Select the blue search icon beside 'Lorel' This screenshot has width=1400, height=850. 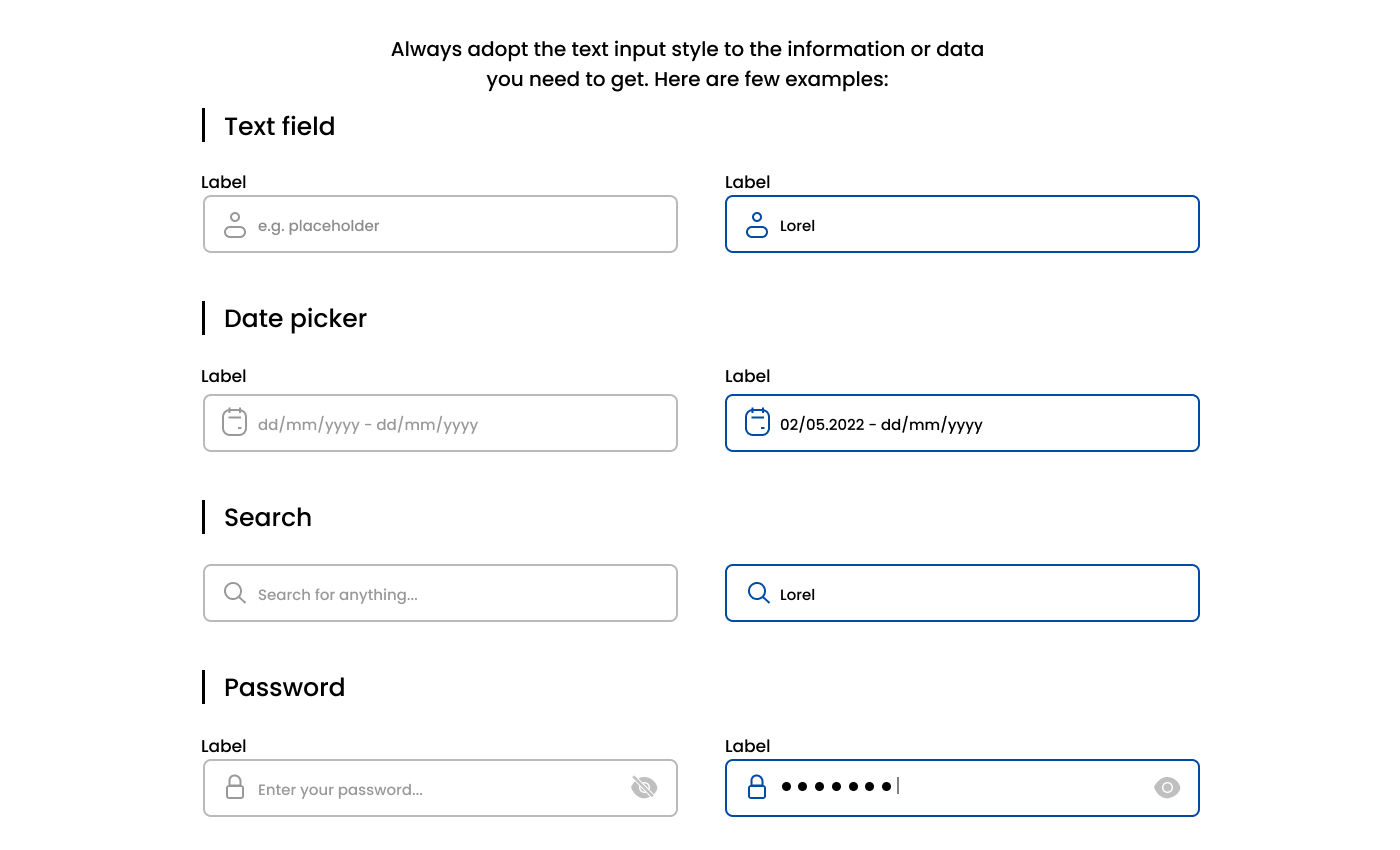point(757,593)
